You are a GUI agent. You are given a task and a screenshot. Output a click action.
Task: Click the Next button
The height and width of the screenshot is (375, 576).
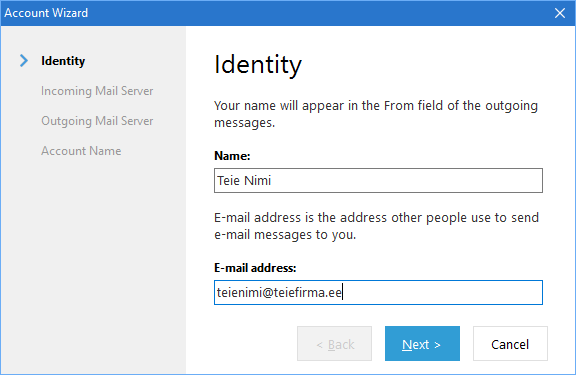tap(422, 343)
